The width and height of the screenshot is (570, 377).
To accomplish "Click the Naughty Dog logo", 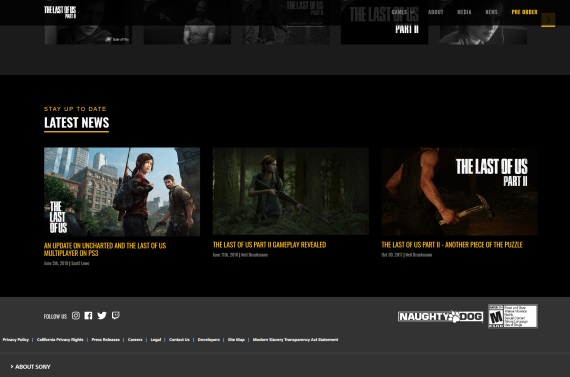I will [441, 316].
